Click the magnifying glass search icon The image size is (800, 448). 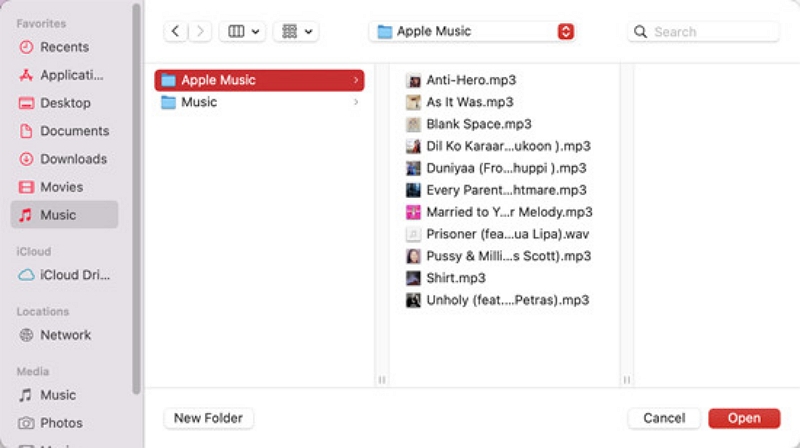[640, 32]
